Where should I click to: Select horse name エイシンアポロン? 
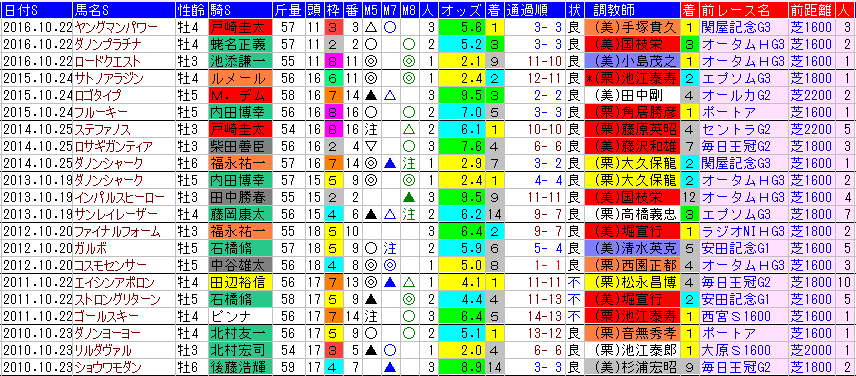(114, 283)
